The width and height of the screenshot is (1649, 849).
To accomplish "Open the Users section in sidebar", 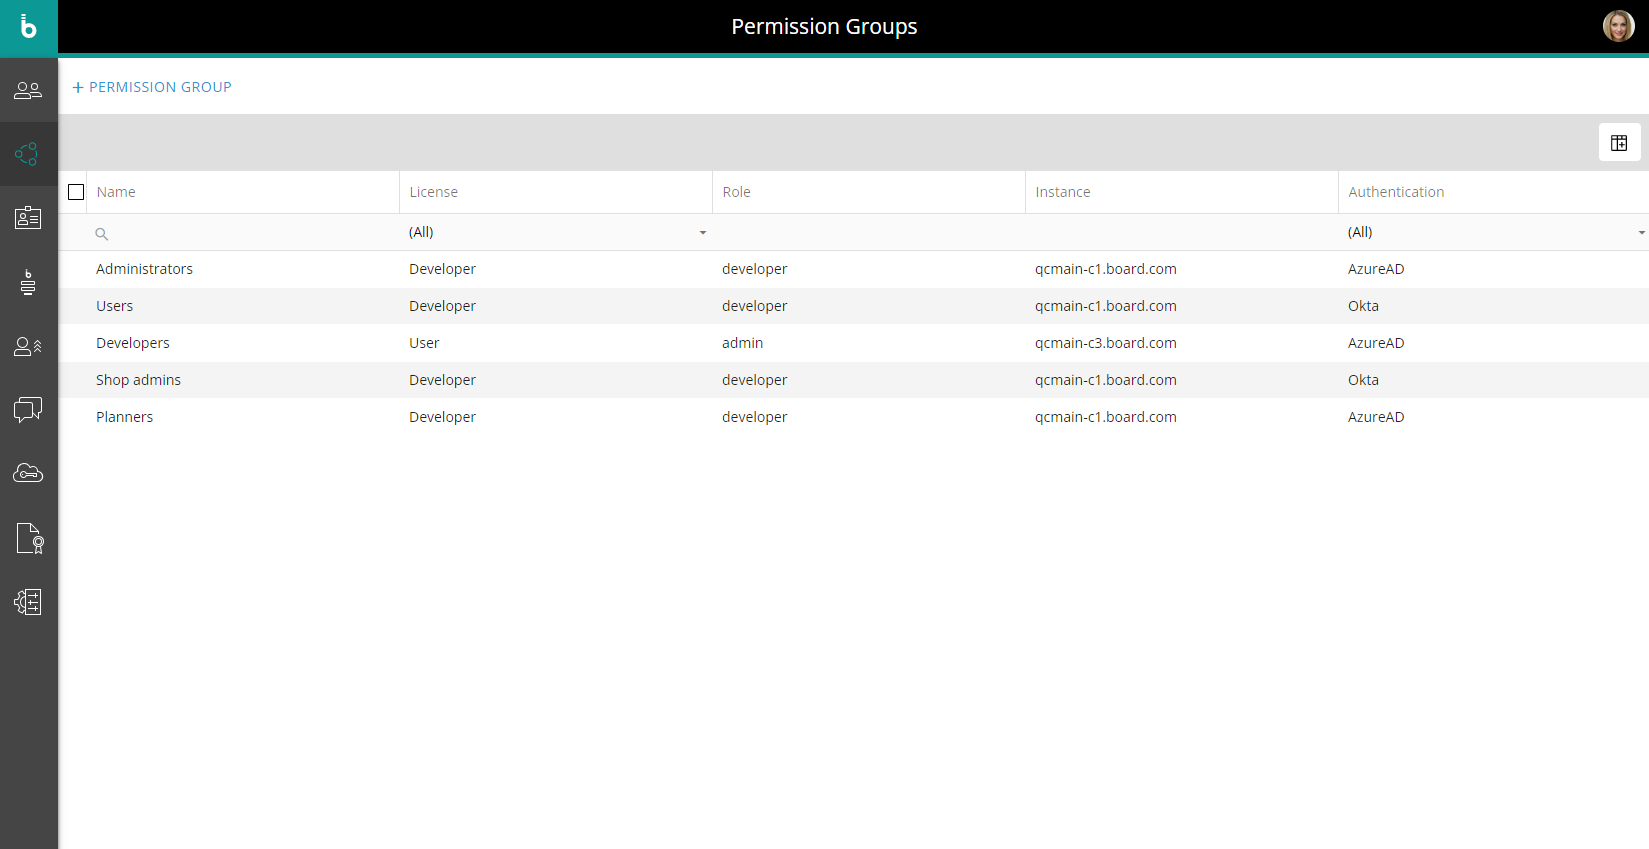I will point(28,91).
